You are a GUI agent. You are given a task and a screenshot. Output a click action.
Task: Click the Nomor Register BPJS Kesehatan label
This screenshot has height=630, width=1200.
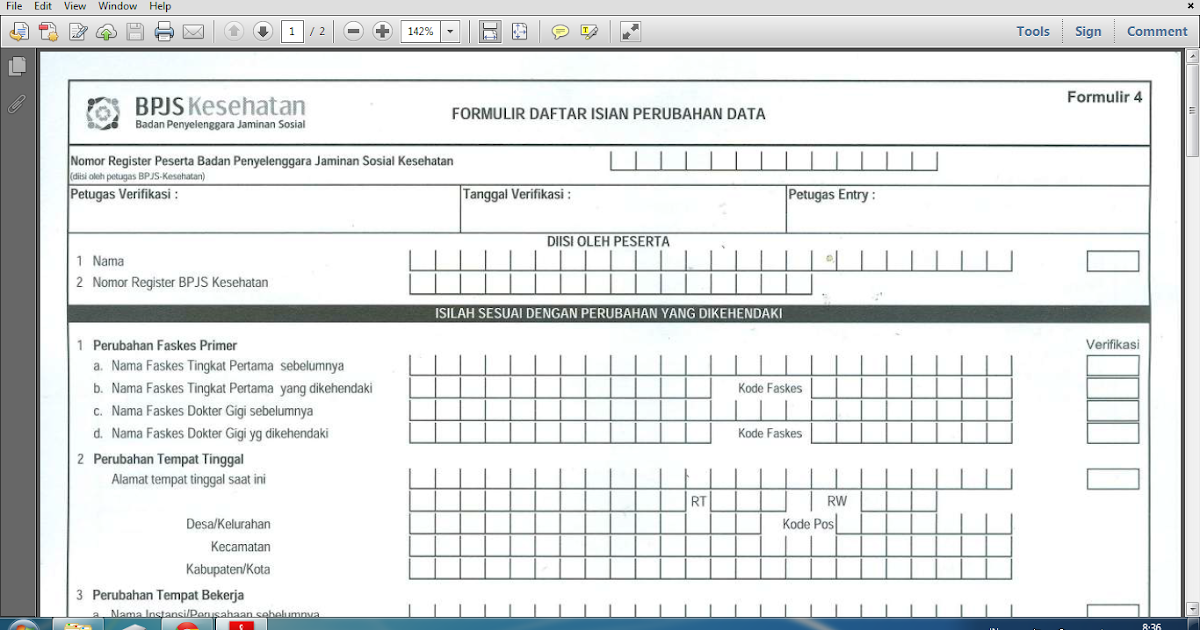click(180, 283)
